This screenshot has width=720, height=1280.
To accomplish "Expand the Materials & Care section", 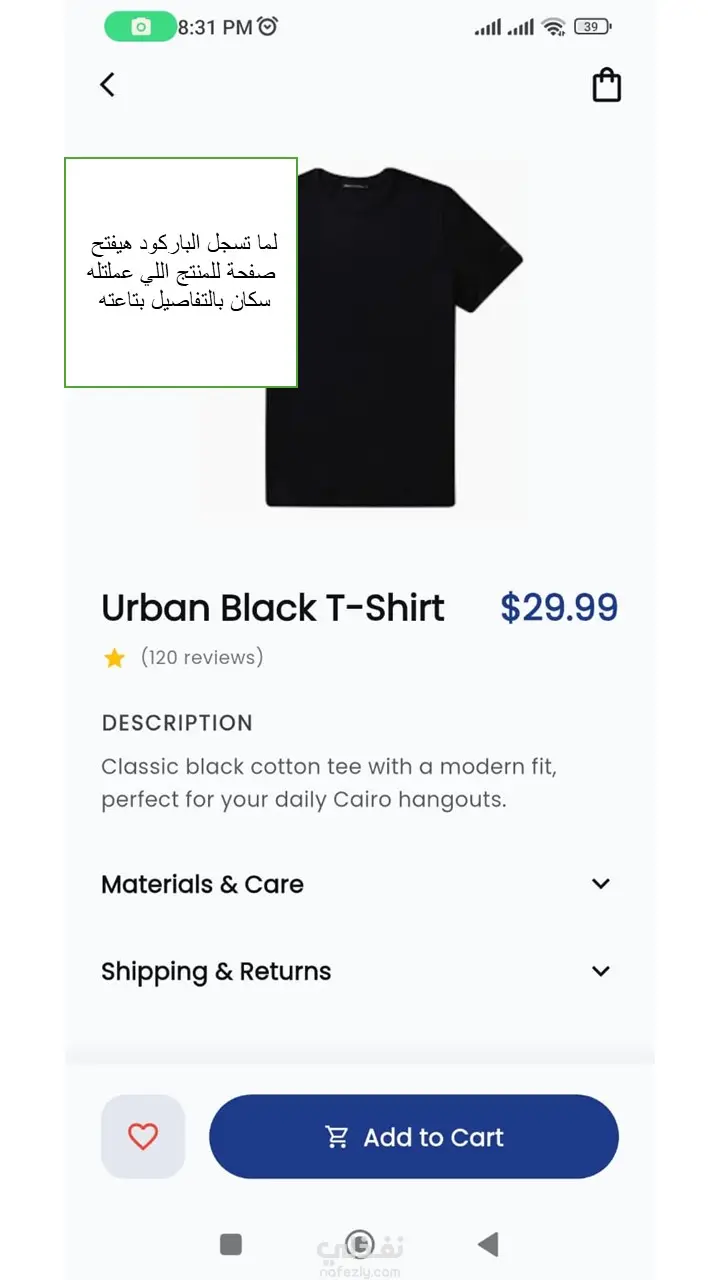I will (600, 884).
